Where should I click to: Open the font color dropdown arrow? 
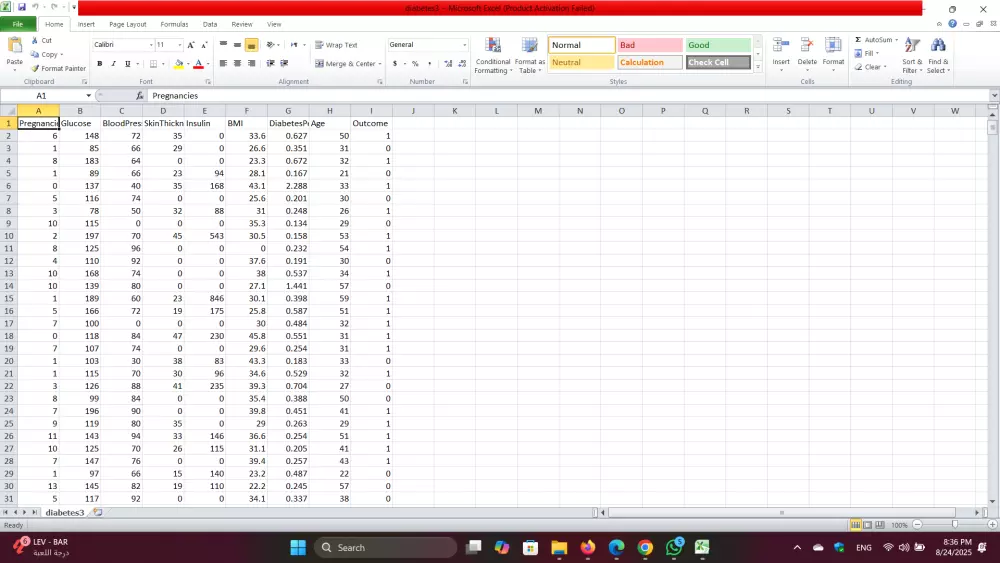(208, 64)
